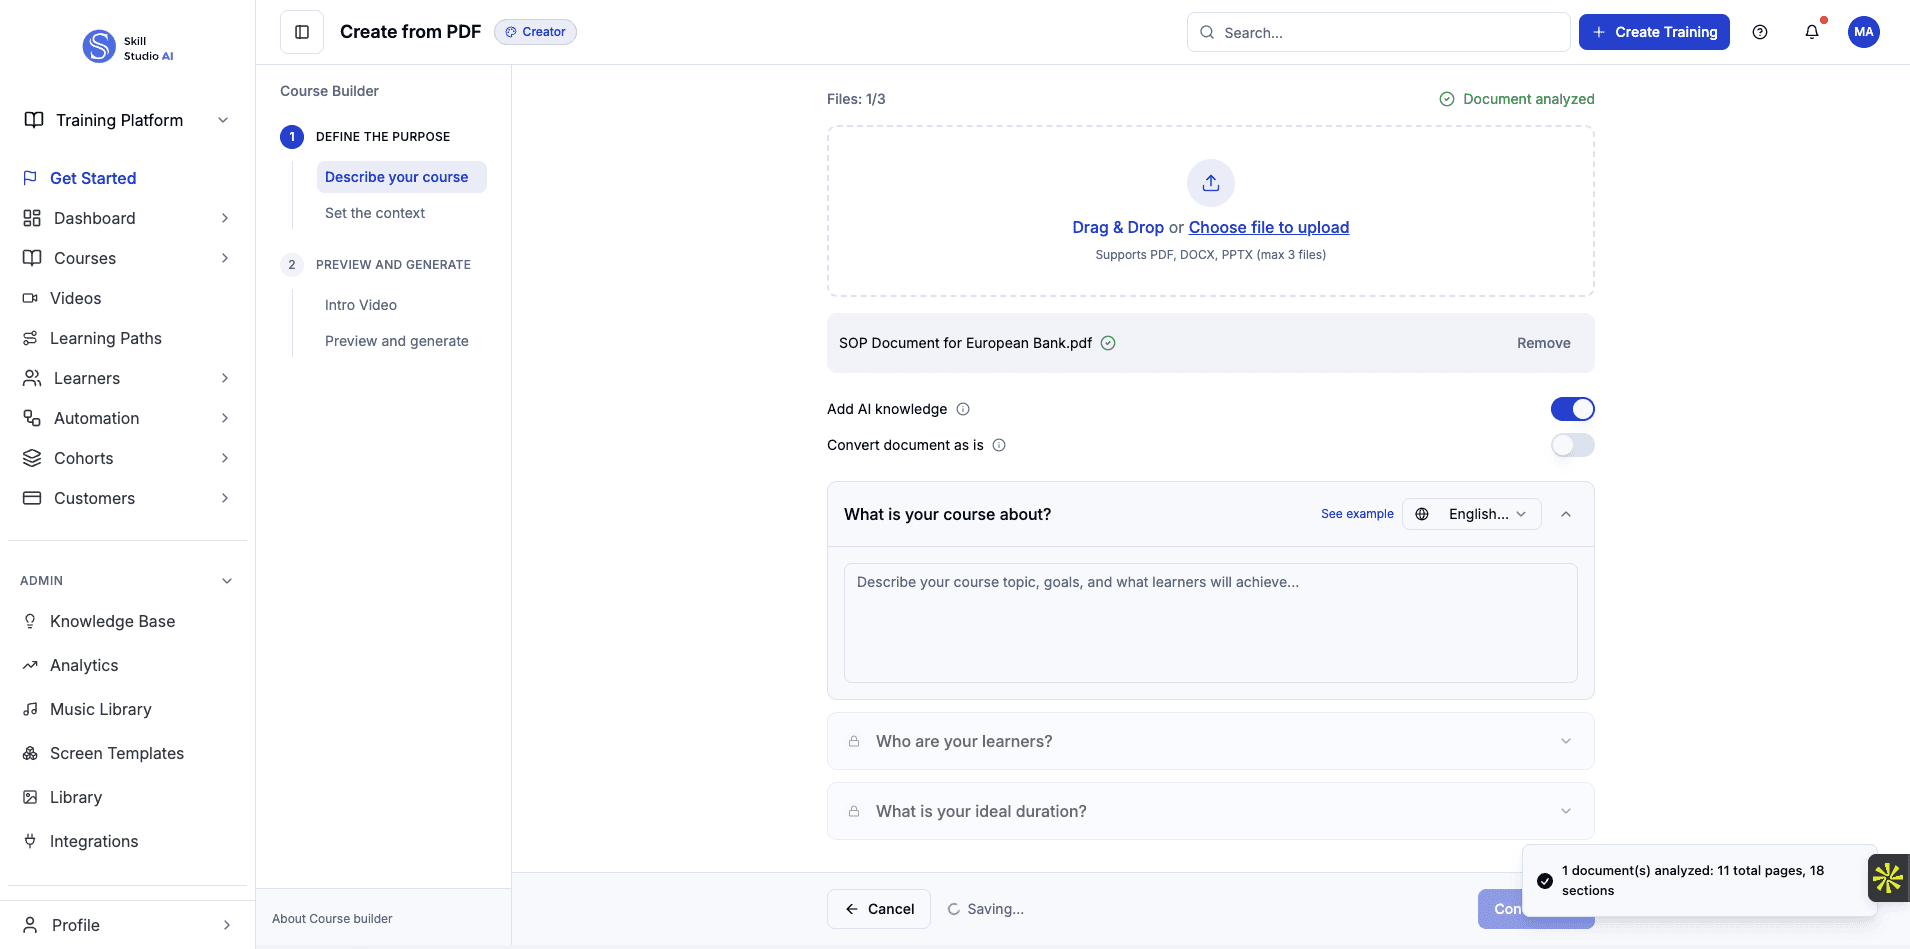Remove the SOP Document for European Bank PDF
This screenshot has height=949, width=1910.
(x=1543, y=342)
